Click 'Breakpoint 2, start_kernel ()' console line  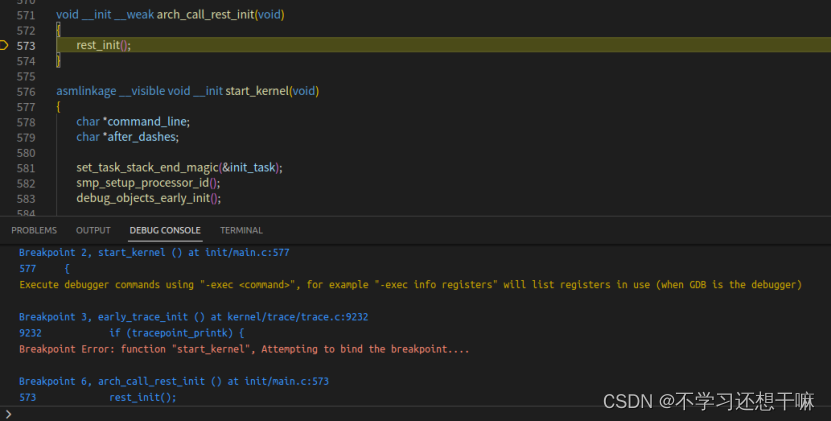coord(154,252)
